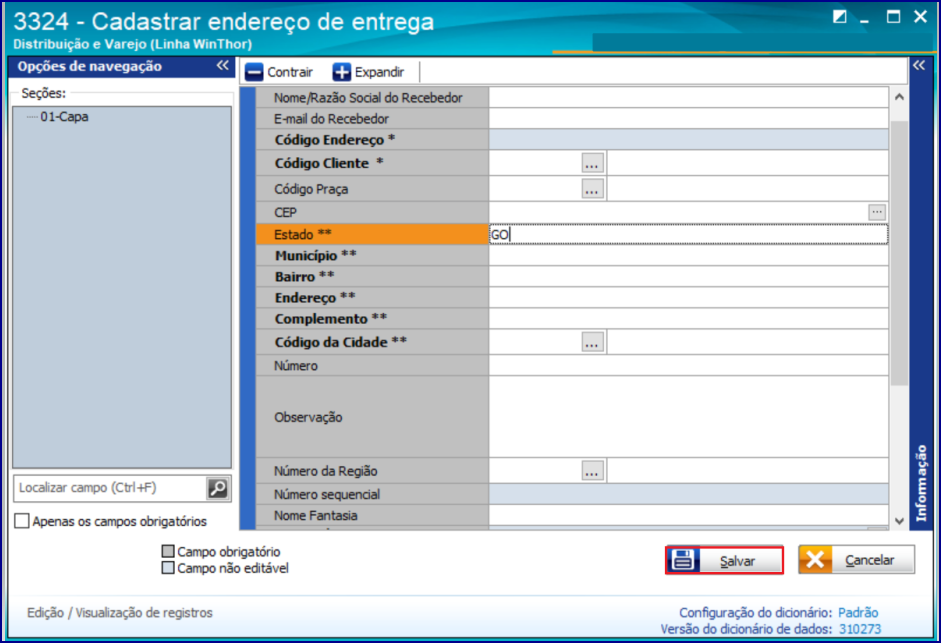Click the Código da Cidade code input

[x=535, y=342]
